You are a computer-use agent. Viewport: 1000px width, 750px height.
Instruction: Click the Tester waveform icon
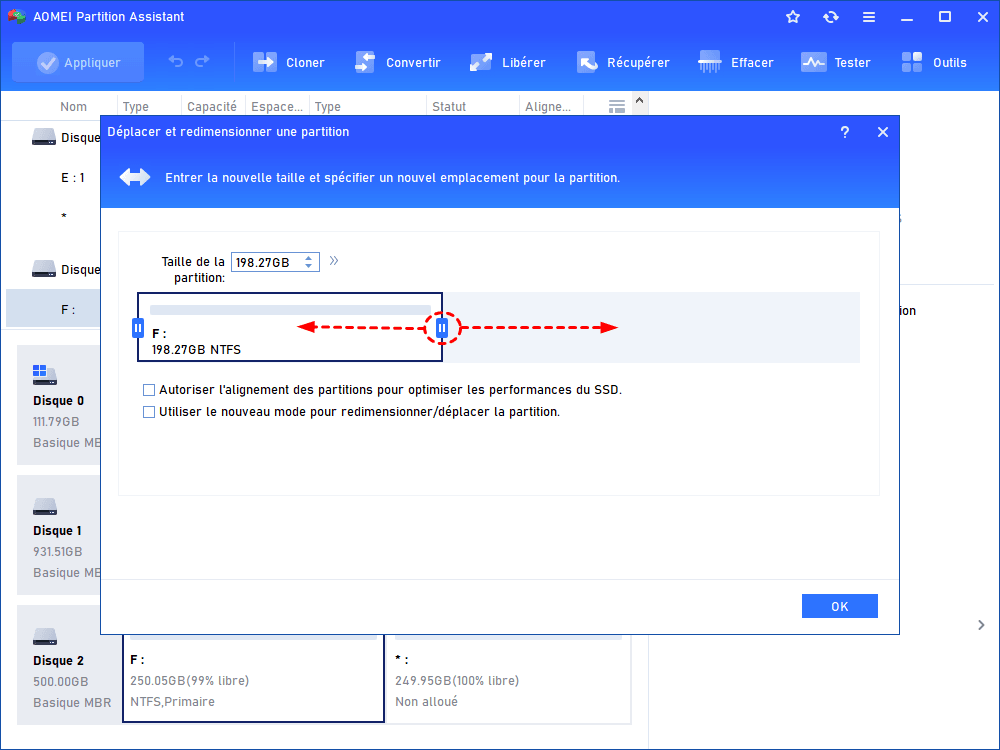(813, 62)
